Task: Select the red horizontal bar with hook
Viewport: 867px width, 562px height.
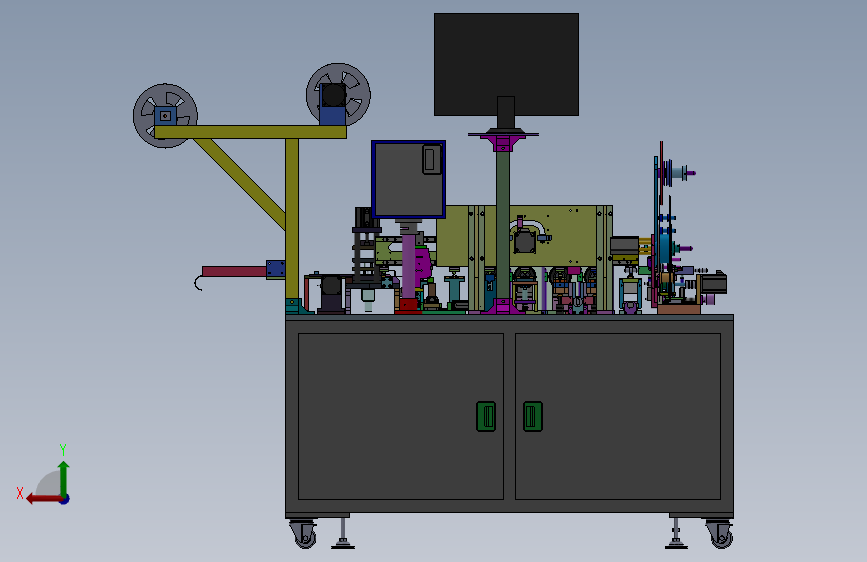Action: 233,272
